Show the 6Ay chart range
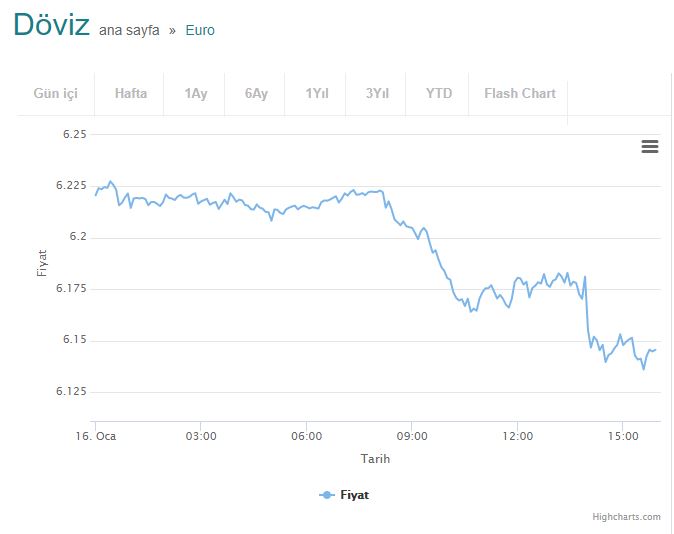This screenshot has width=674, height=534. tap(256, 93)
